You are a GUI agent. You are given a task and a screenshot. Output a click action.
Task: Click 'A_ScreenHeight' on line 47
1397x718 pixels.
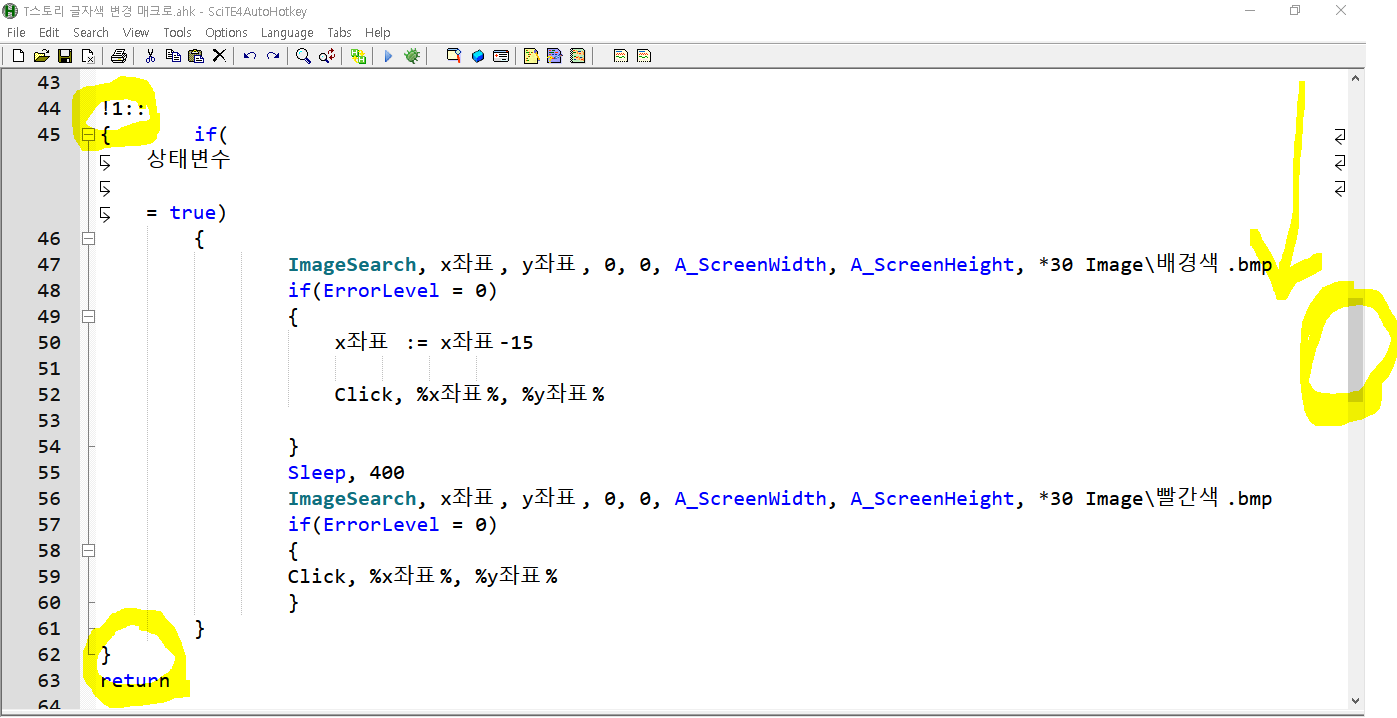(932, 264)
